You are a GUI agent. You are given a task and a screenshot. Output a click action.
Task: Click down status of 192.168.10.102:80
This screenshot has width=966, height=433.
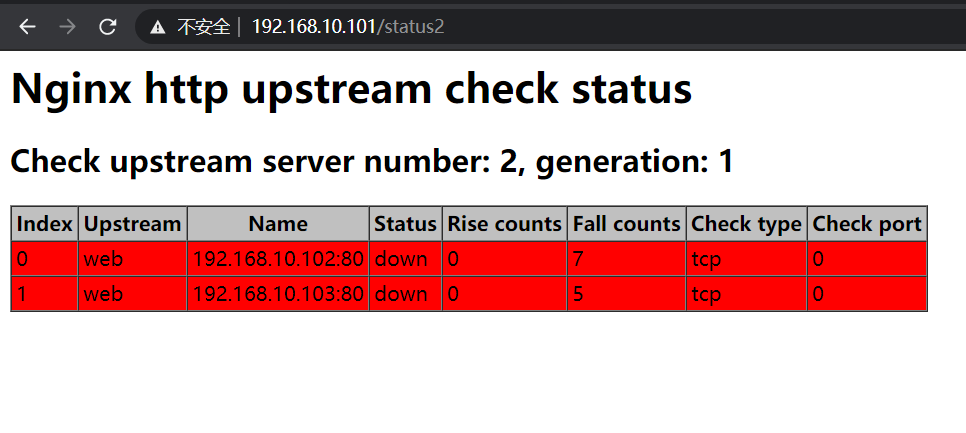click(405, 259)
